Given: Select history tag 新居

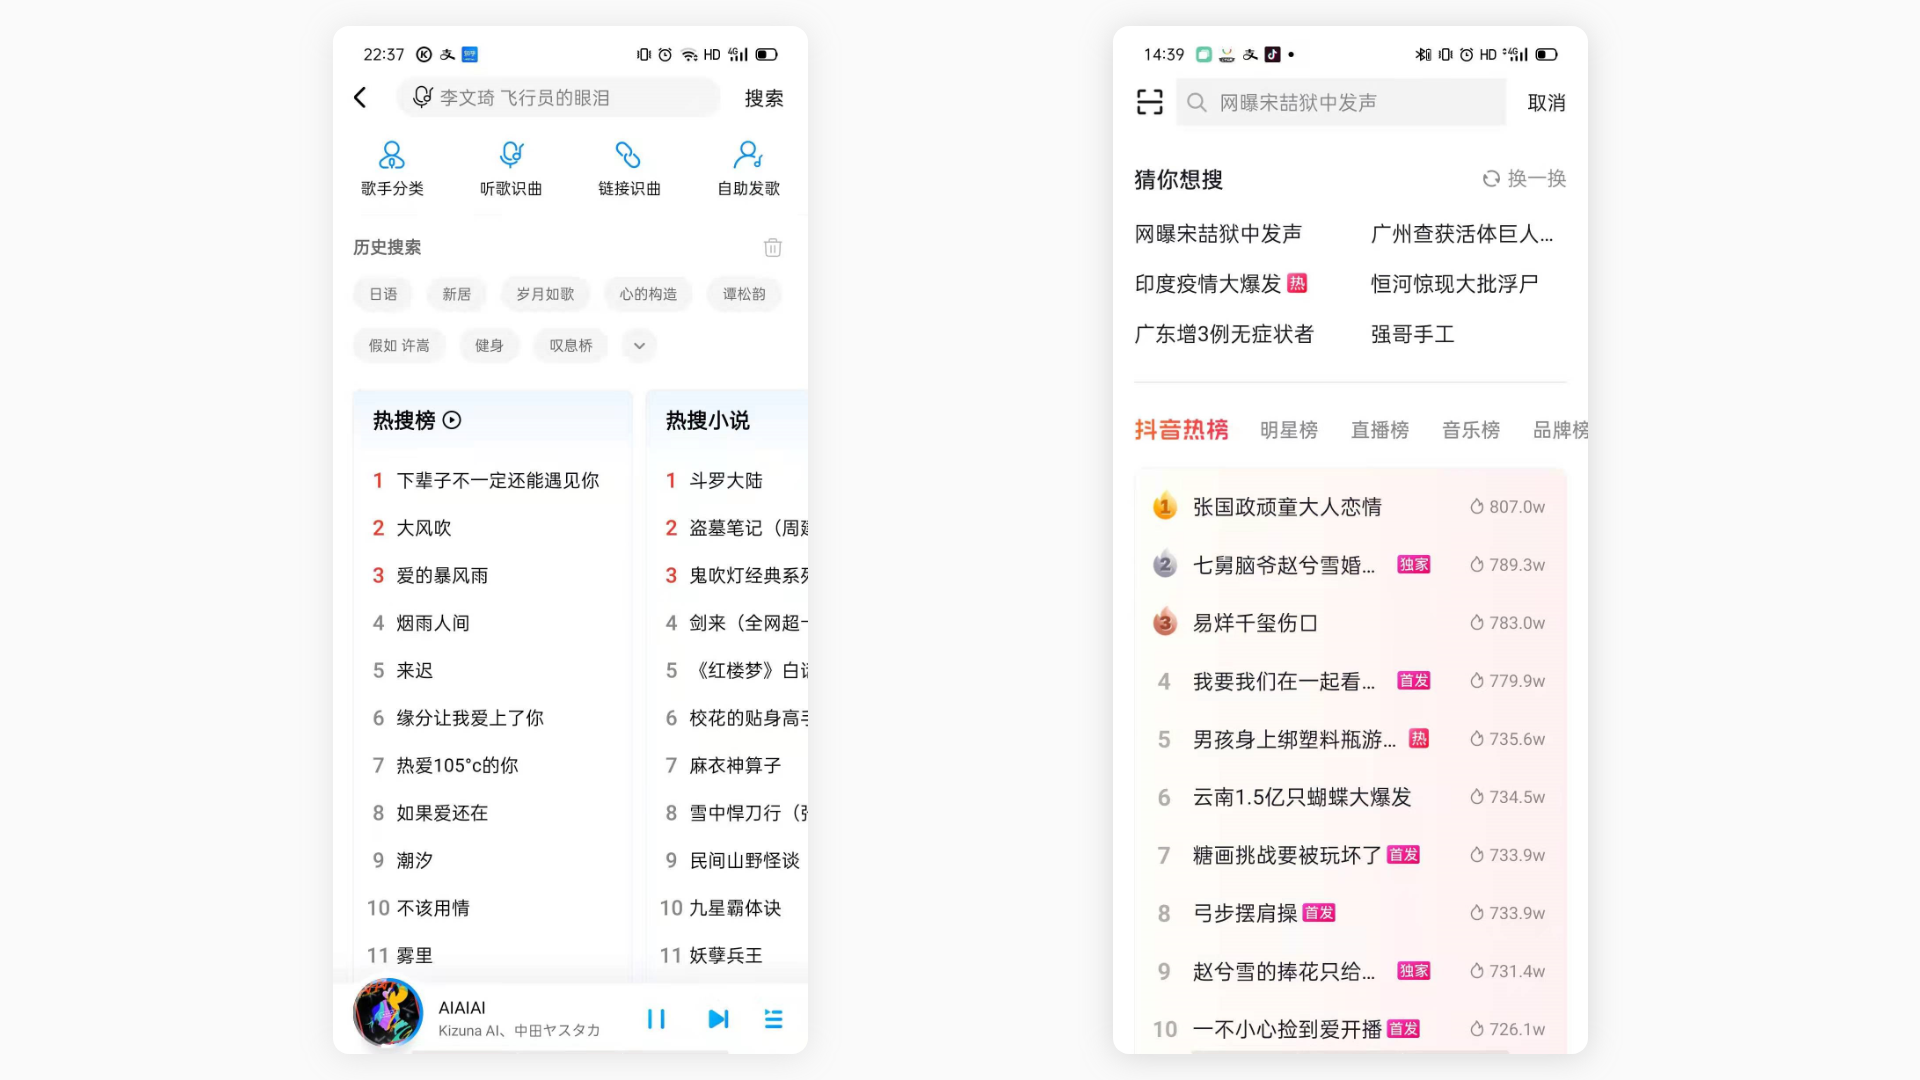Looking at the screenshot, I should (457, 294).
